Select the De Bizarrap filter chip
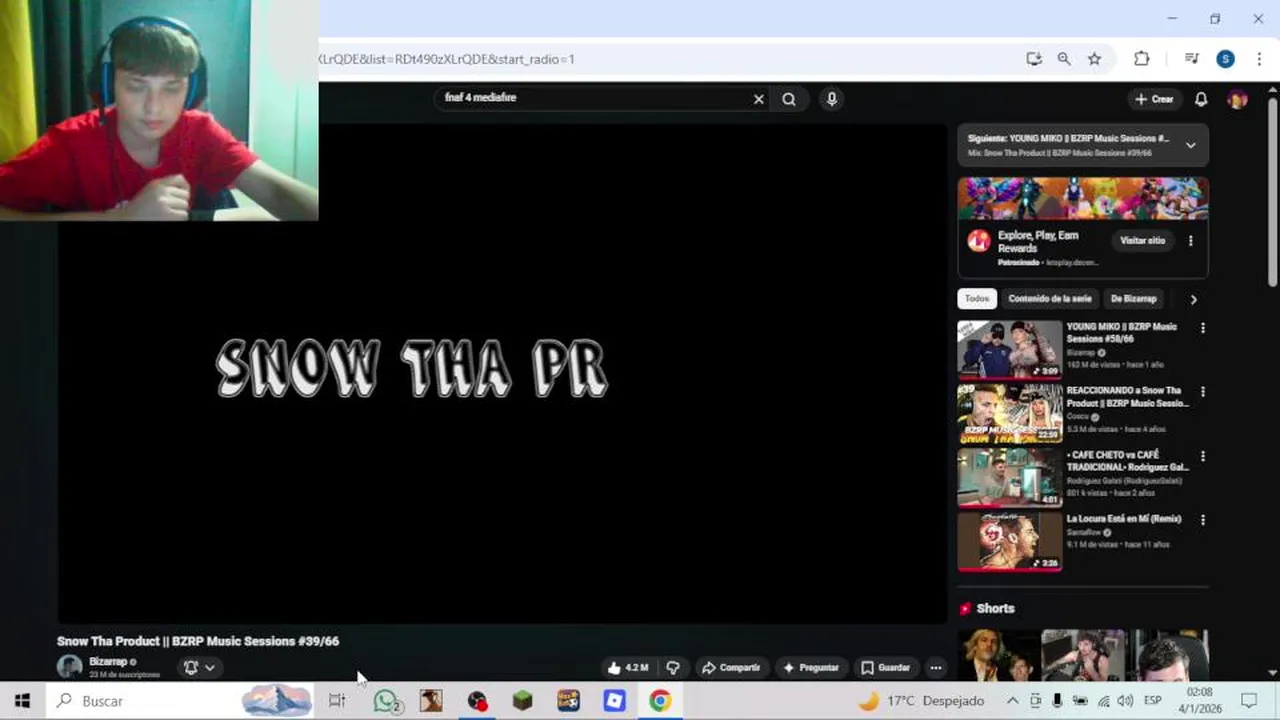 (1133, 299)
